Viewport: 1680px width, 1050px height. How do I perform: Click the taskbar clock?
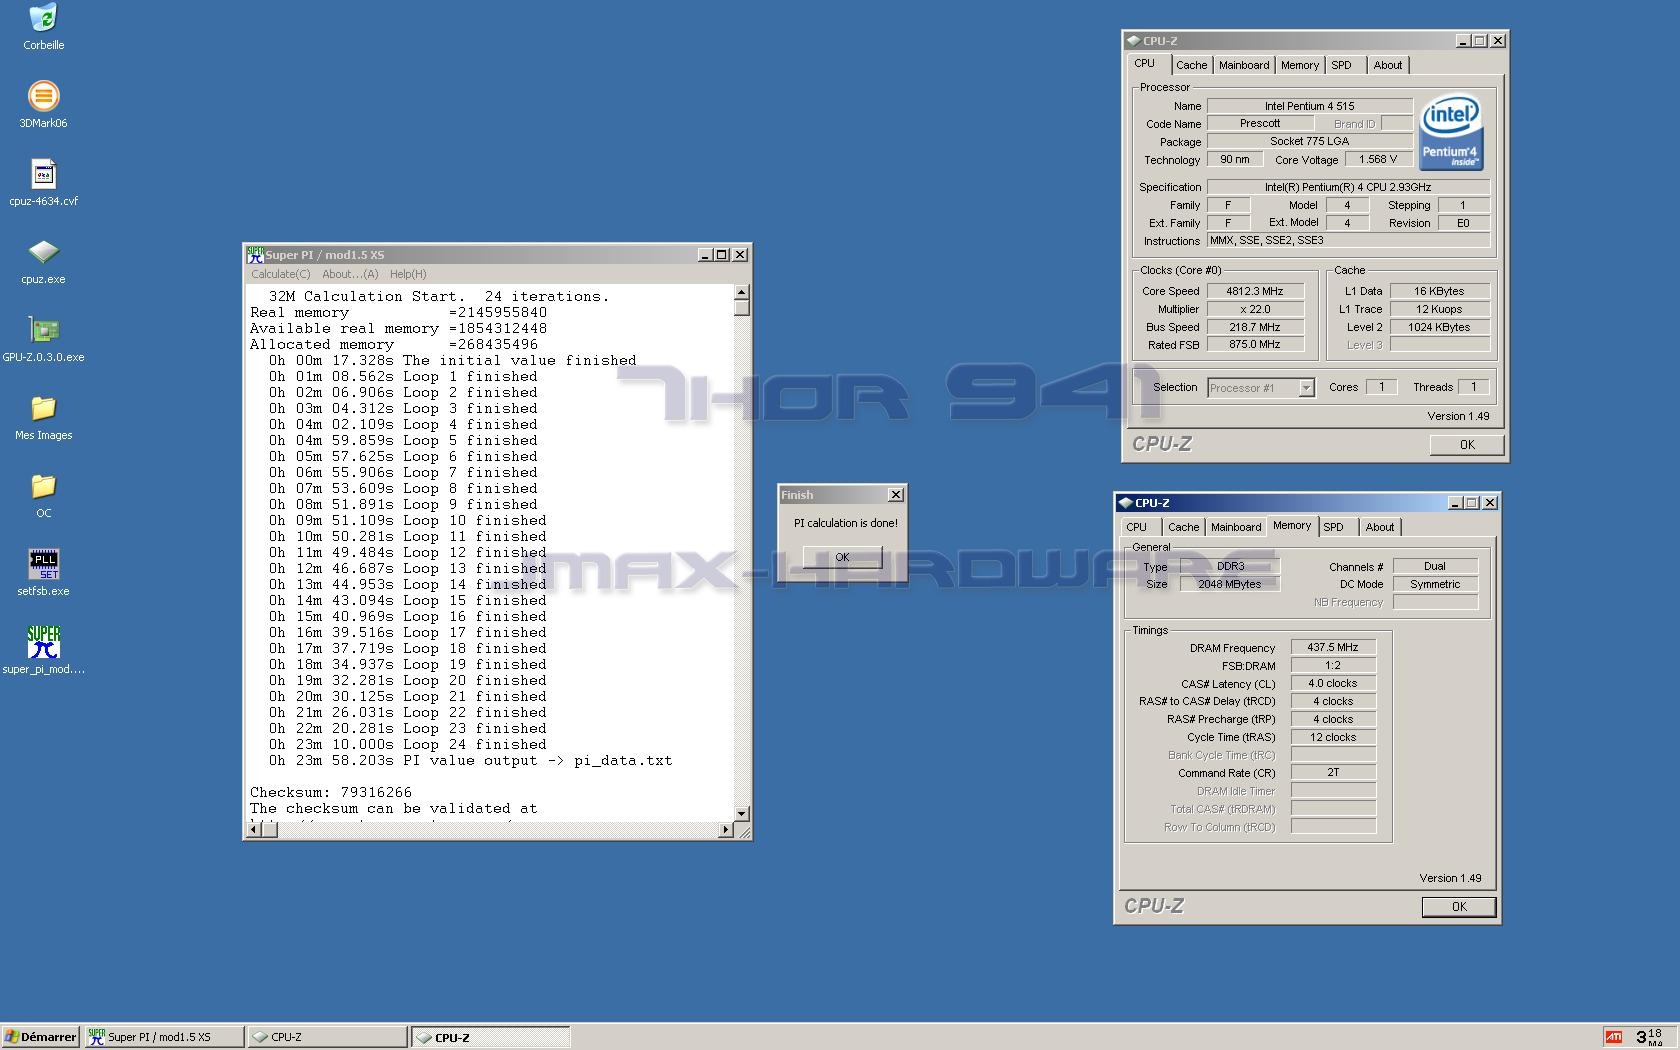point(1650,1037)
